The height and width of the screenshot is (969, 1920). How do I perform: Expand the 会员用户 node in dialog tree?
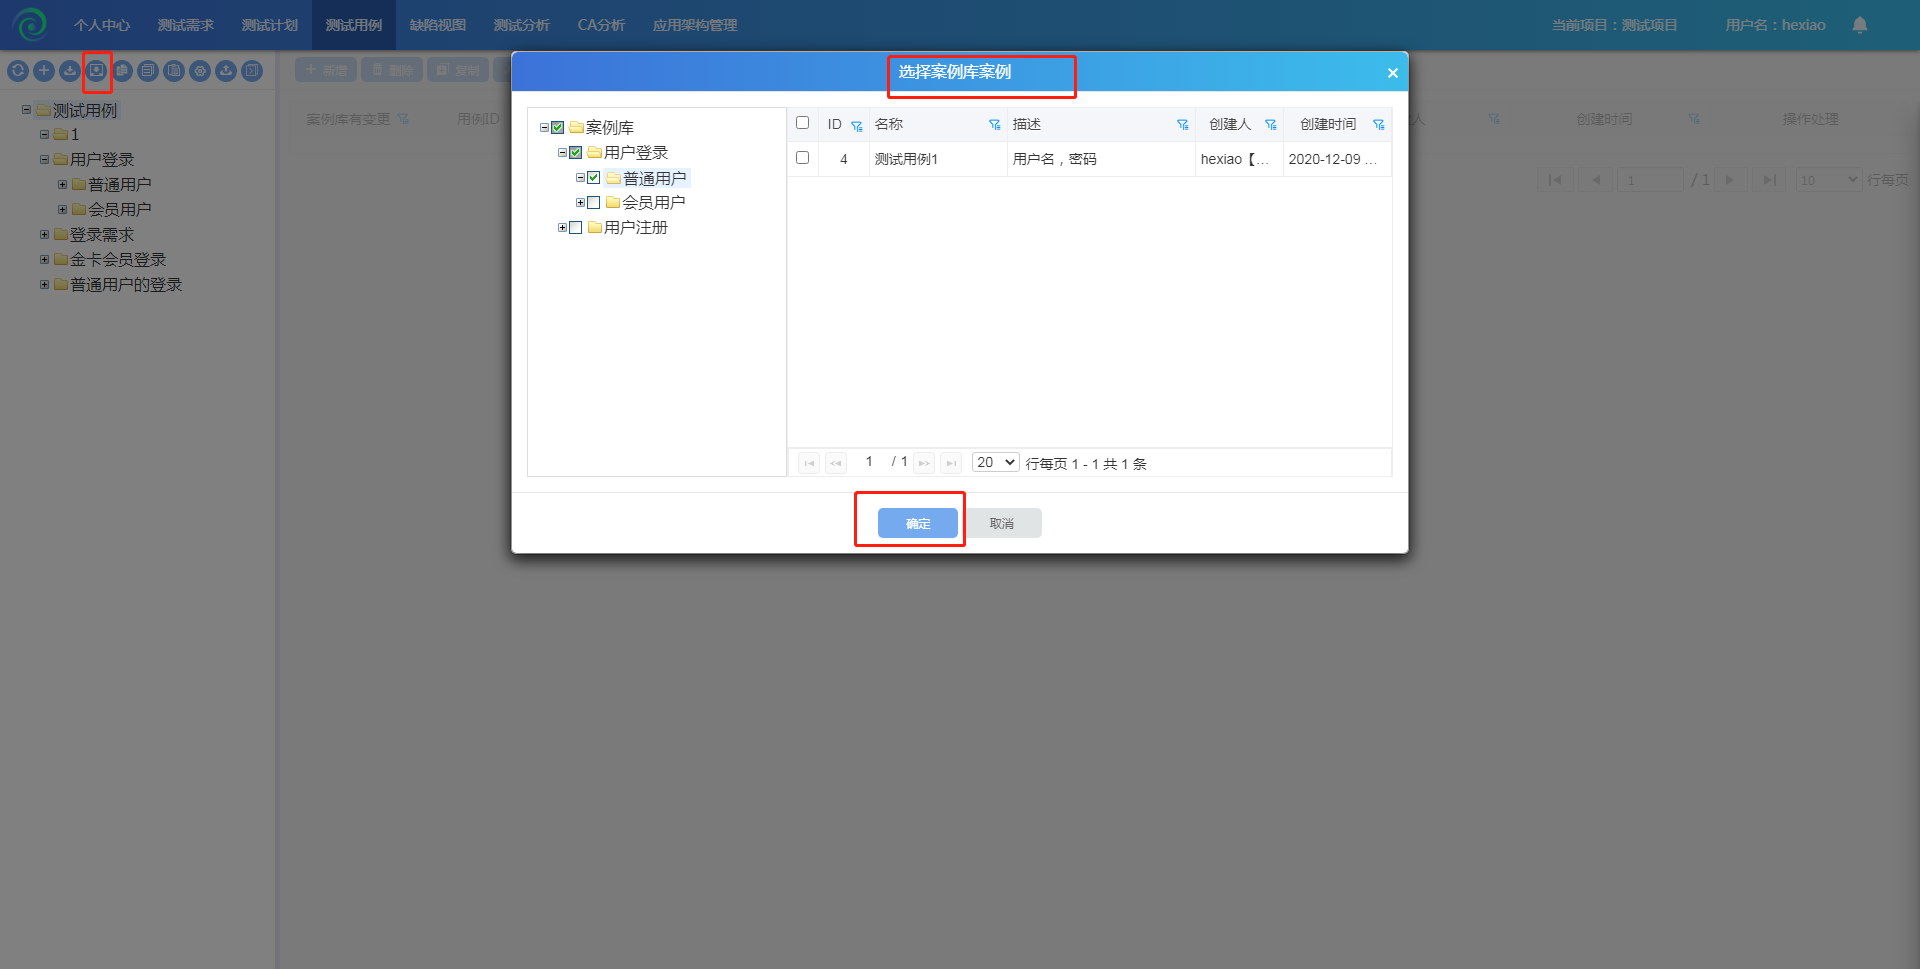click(580, 203)
